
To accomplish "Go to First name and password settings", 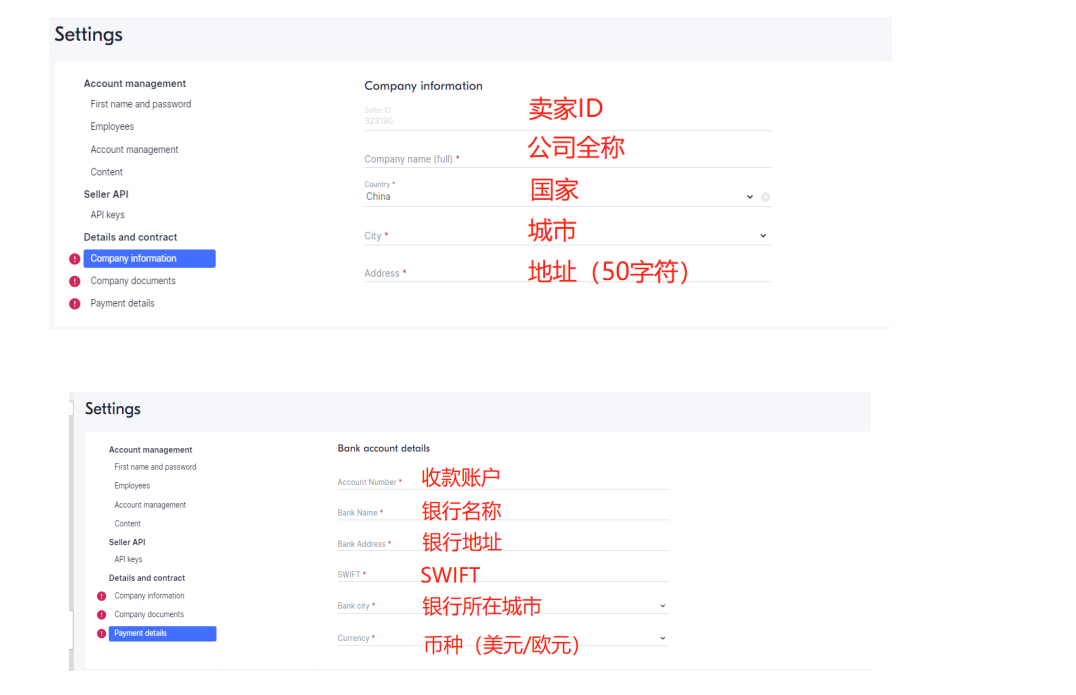I will (x=141, y=104).
